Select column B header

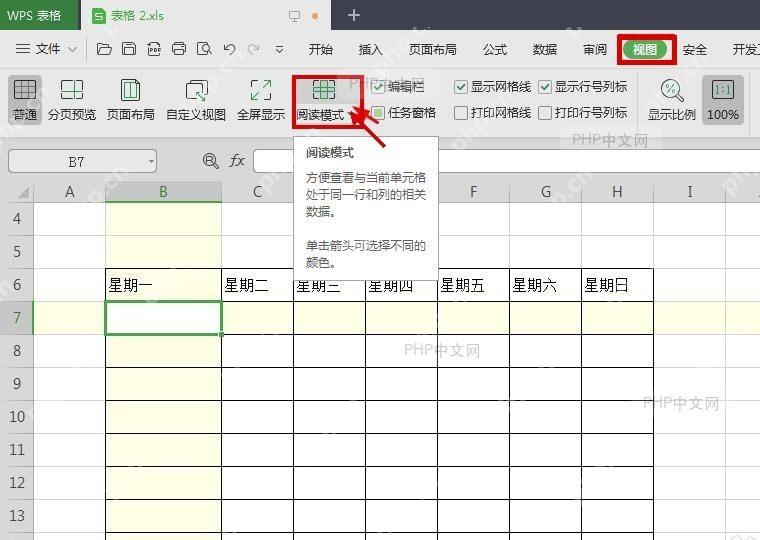(163, 192)
